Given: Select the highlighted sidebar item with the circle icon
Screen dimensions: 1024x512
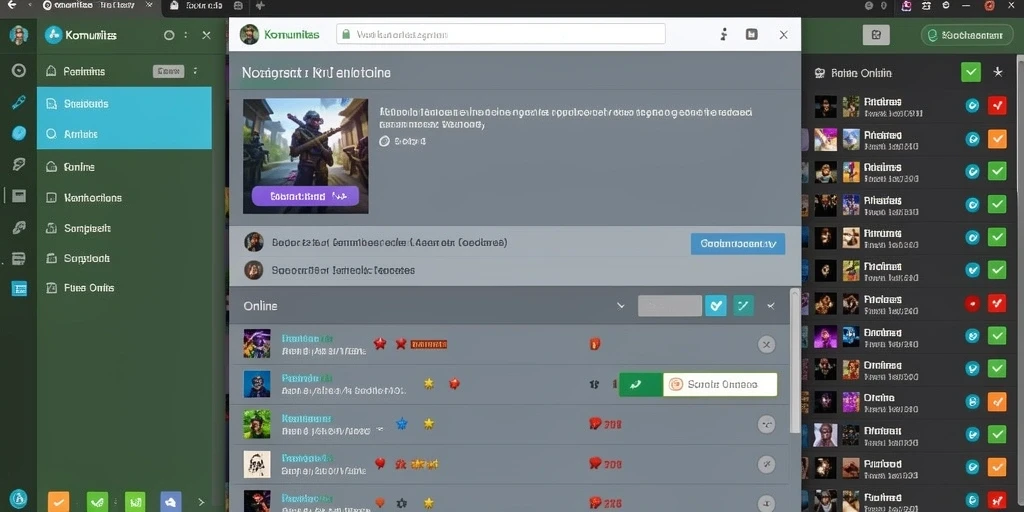Looking at the screenshot, I should [124, 134].
